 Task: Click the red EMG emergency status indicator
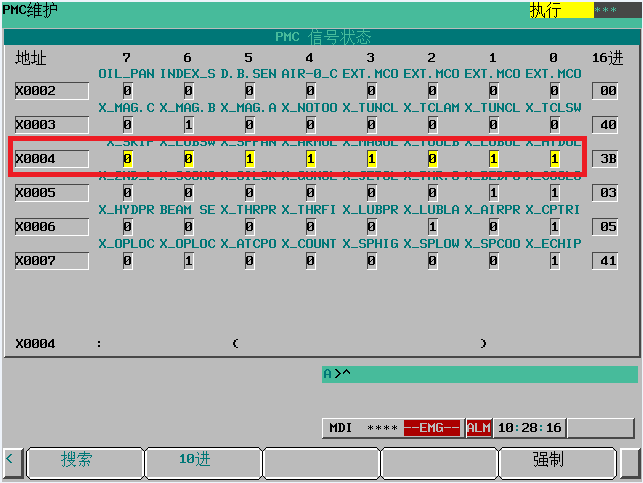tap(433, 428)
